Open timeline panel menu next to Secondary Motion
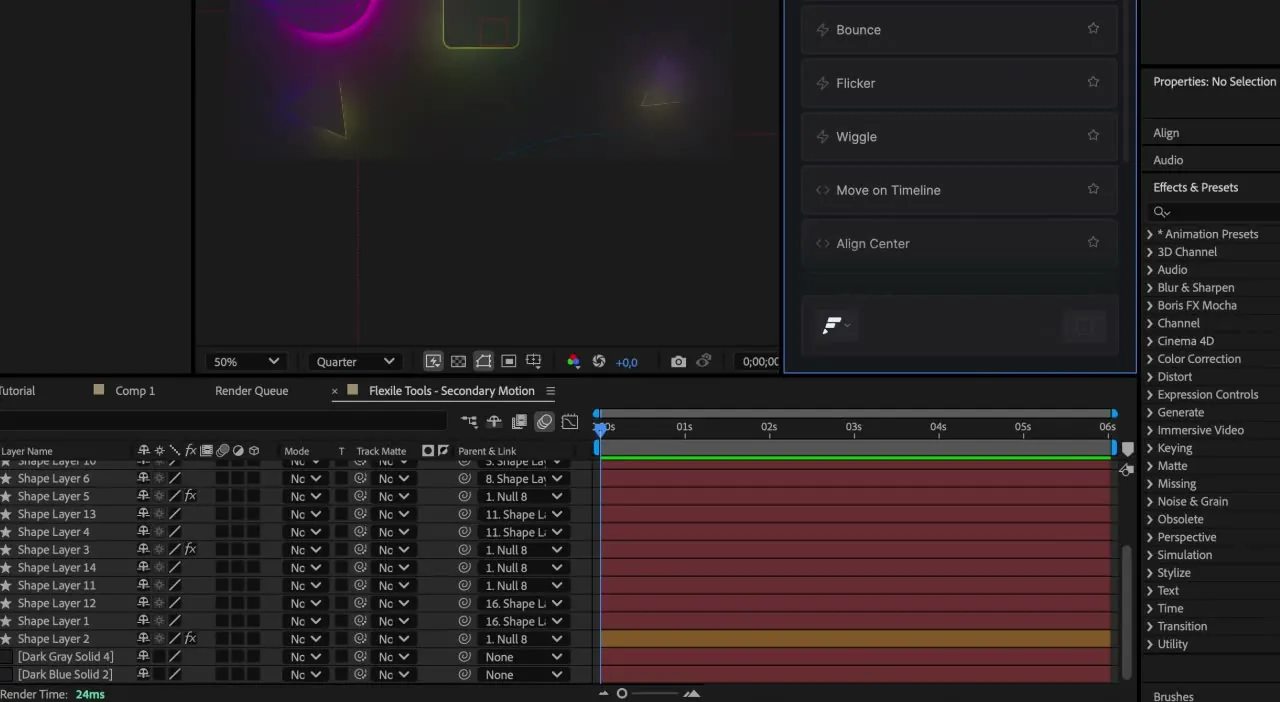 click(x=550, y=391)
